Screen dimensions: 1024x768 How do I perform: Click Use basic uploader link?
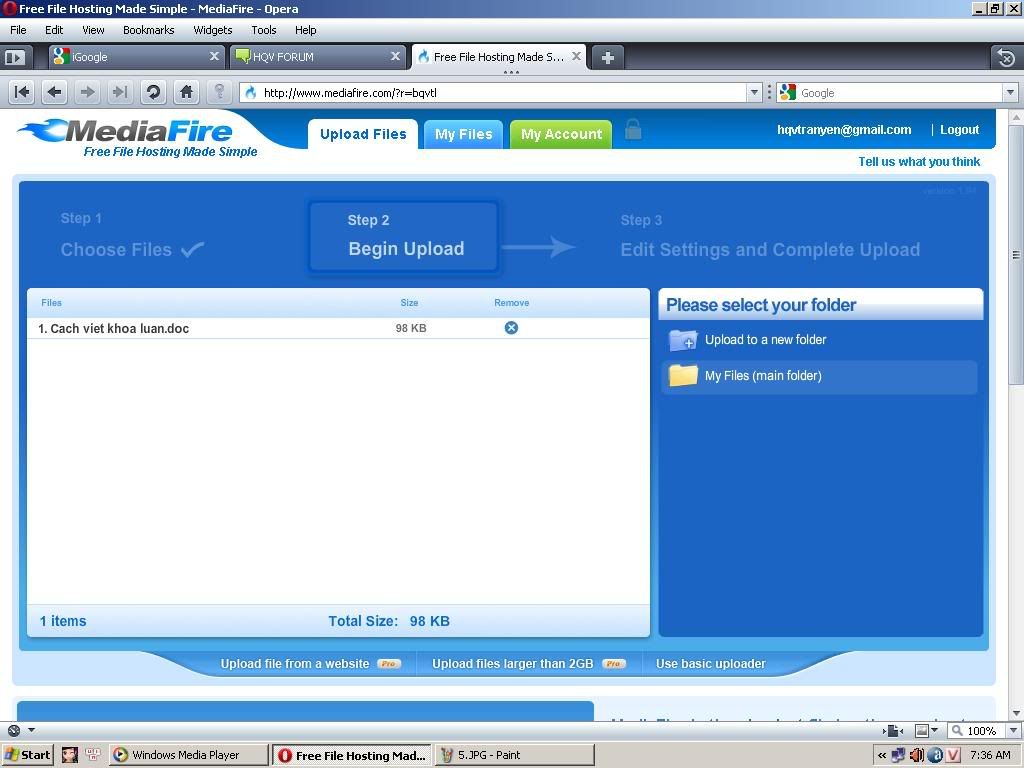[711, 664]
